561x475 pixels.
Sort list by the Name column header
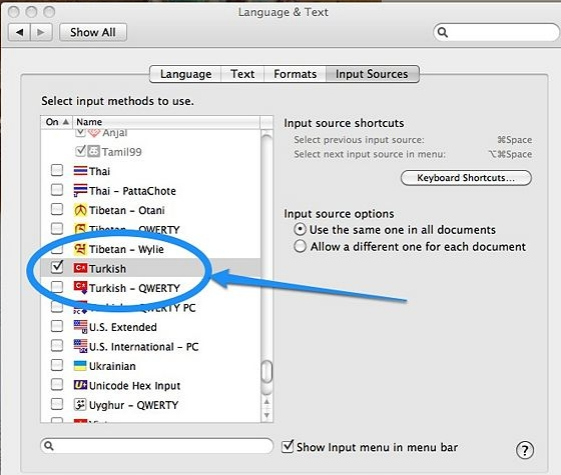(166, 122)
